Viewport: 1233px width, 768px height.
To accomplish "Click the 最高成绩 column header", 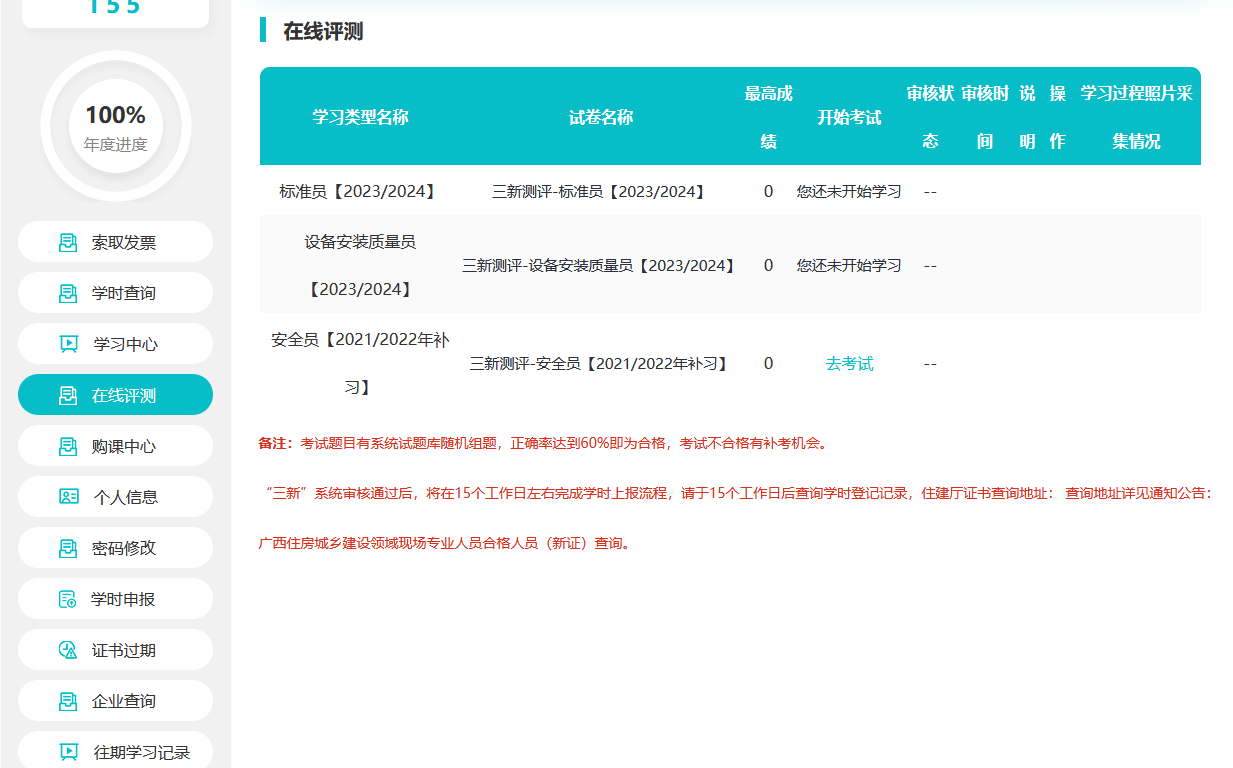I will [x=768, y=117].
